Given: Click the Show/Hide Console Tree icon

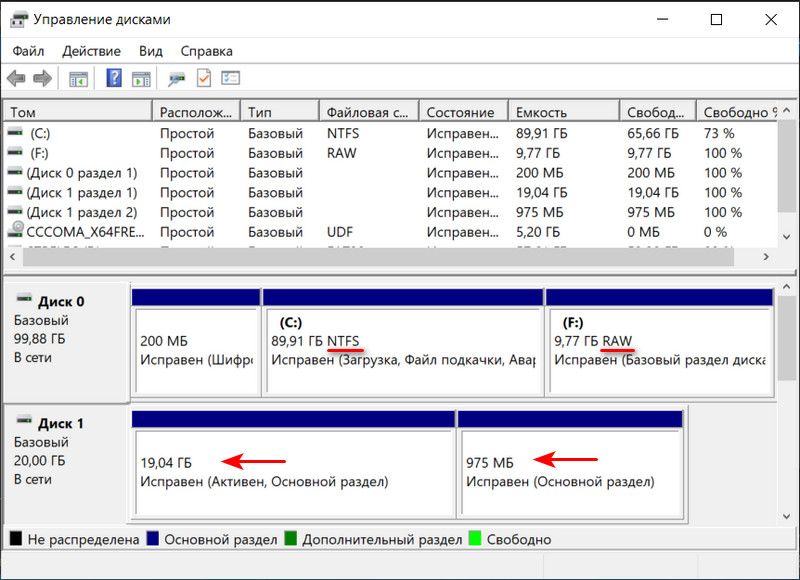Looking at the screenshot, I should 78,78.
